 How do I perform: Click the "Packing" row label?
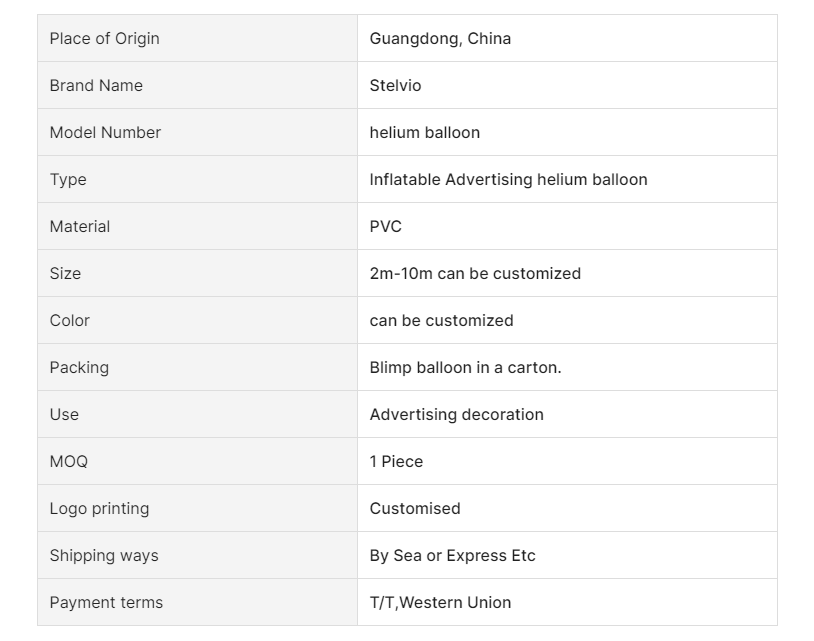coord(79,367)
